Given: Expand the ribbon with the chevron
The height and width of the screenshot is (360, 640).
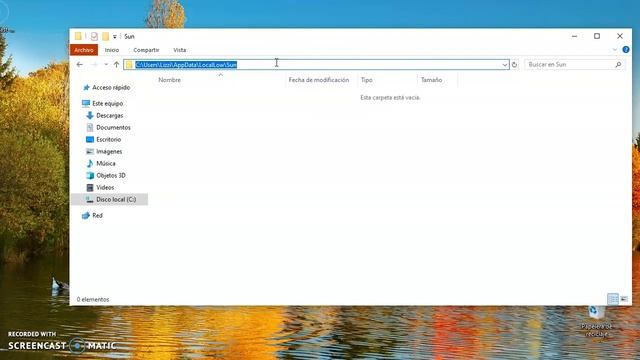Looking at the screenshot, I should click(x=615, y=50).
